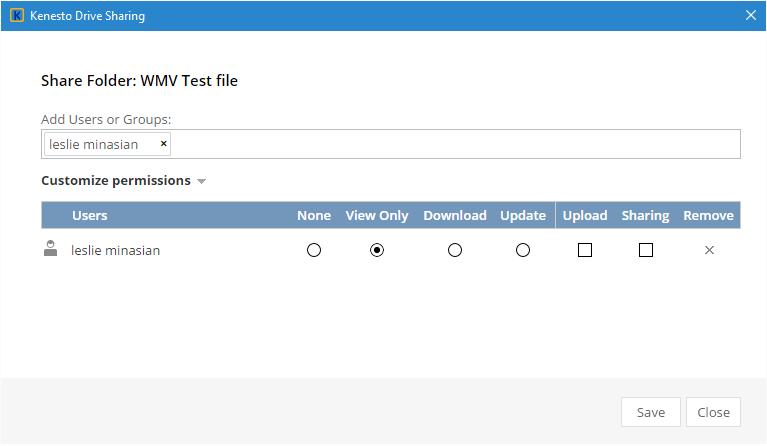Viewport: 767px width, 446px height.
Task: Click the Download column header
Action: pos(455,215)
